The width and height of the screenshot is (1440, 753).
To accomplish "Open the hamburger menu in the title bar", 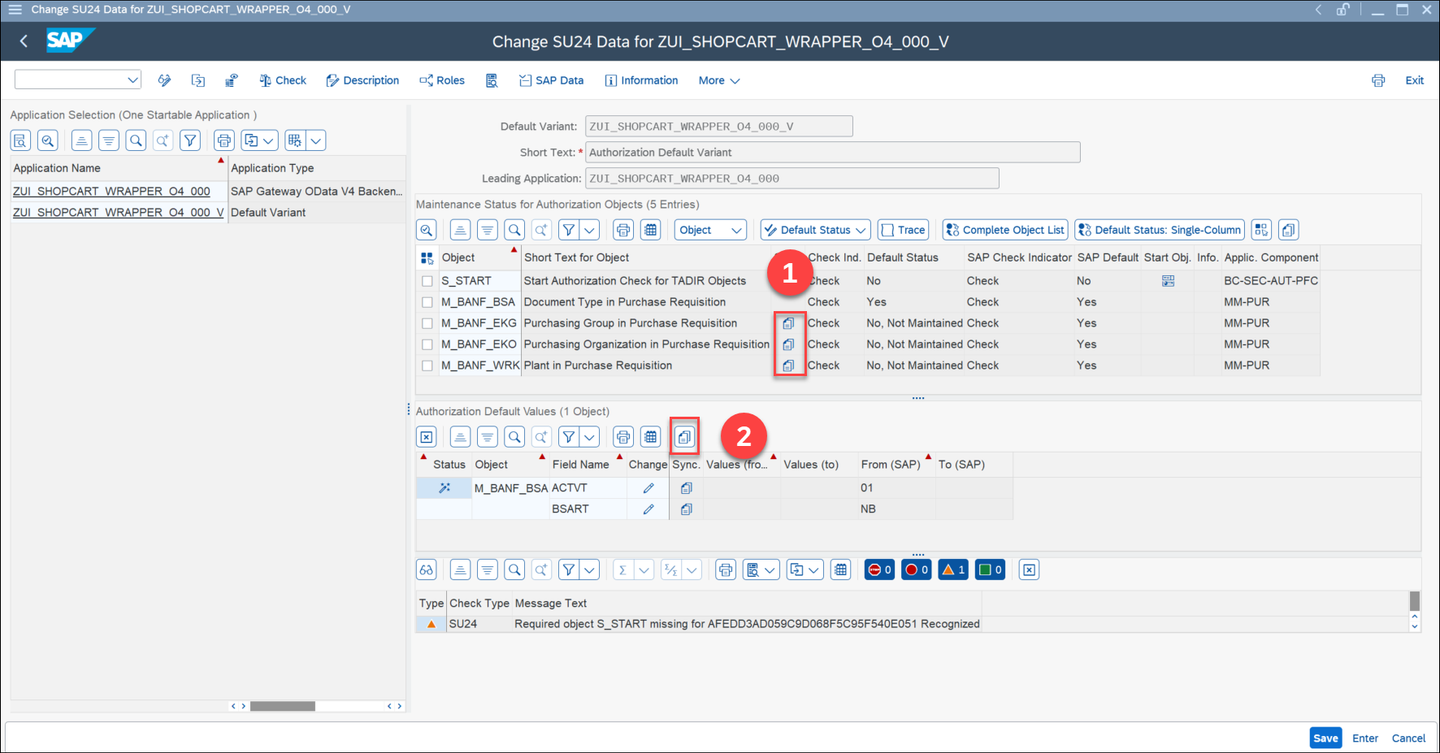I will pyautogui.click(x=15, y=10).
